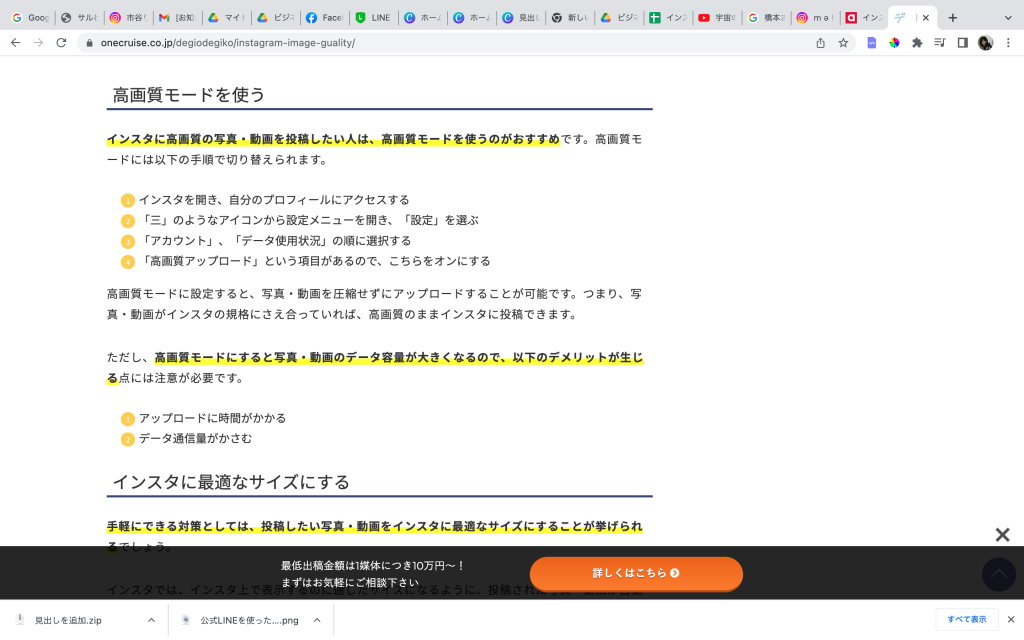Close the bottom promotion banner
The height and width of the screenshot is (640, 1024).
(x=1002, y=535)
